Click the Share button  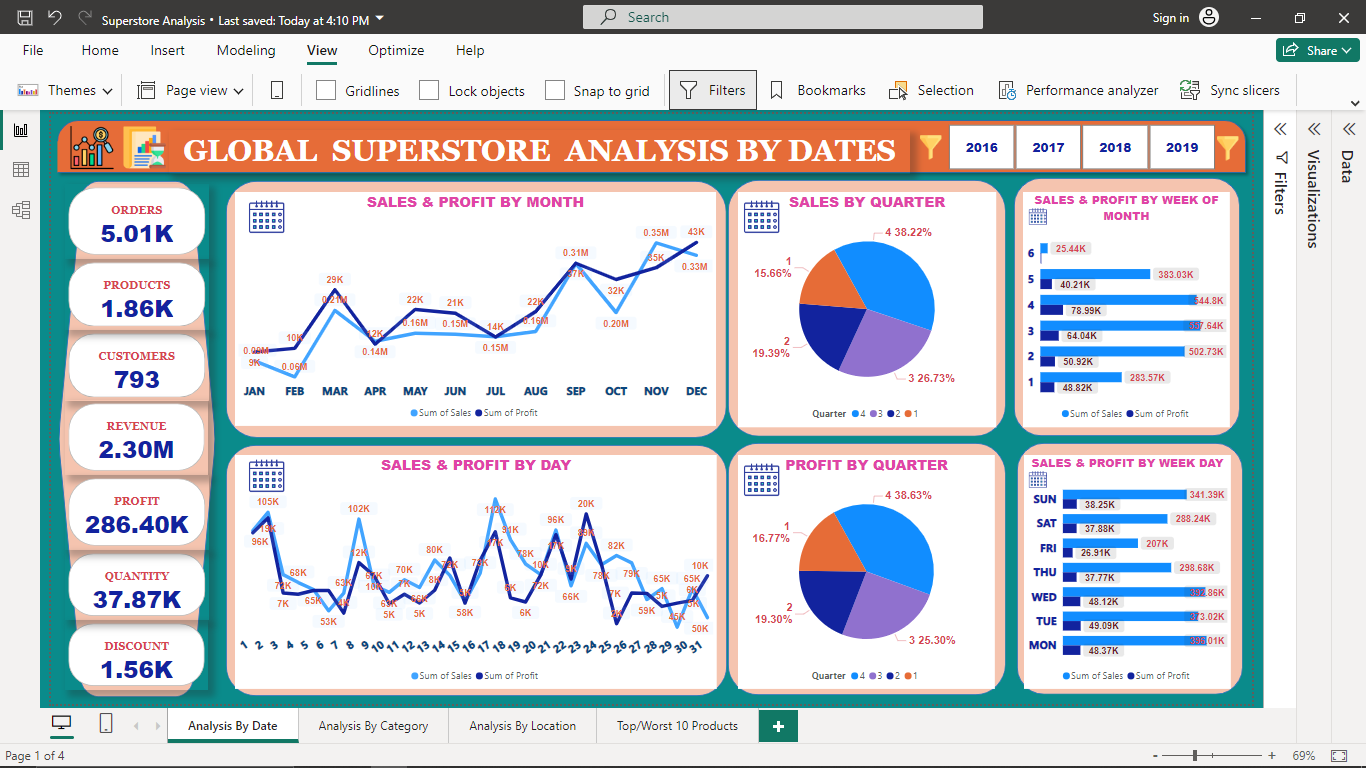(x=1317, y=50)
